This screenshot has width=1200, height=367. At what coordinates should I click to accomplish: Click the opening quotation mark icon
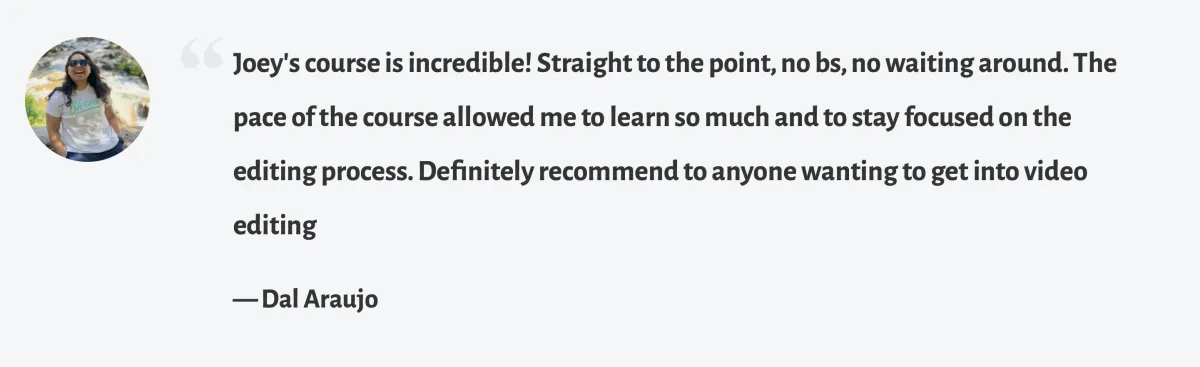coord(200,53)
